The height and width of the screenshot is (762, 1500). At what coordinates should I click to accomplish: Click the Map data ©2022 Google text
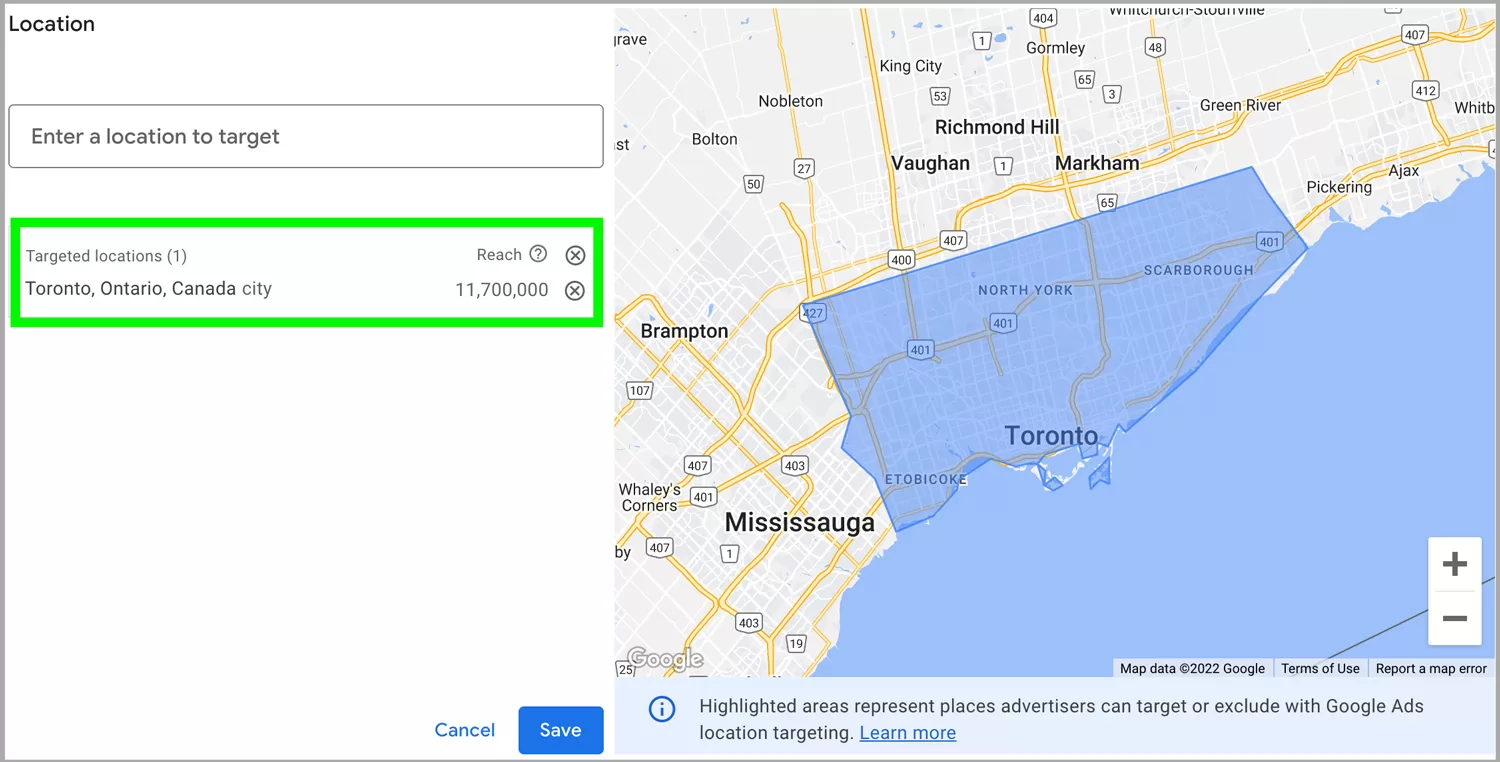1192,668
